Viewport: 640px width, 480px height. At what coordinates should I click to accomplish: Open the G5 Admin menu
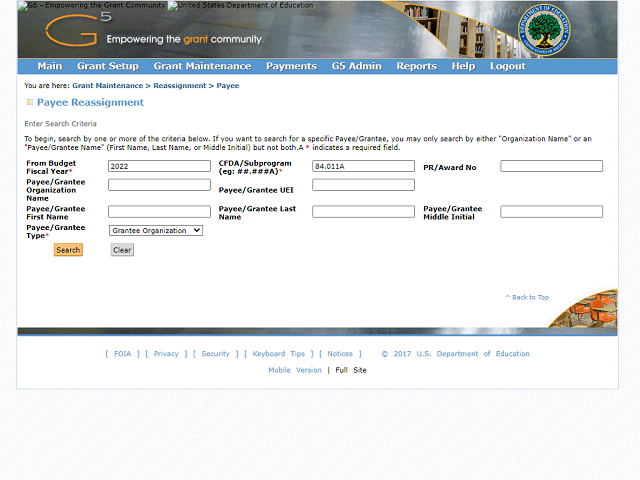356,66
